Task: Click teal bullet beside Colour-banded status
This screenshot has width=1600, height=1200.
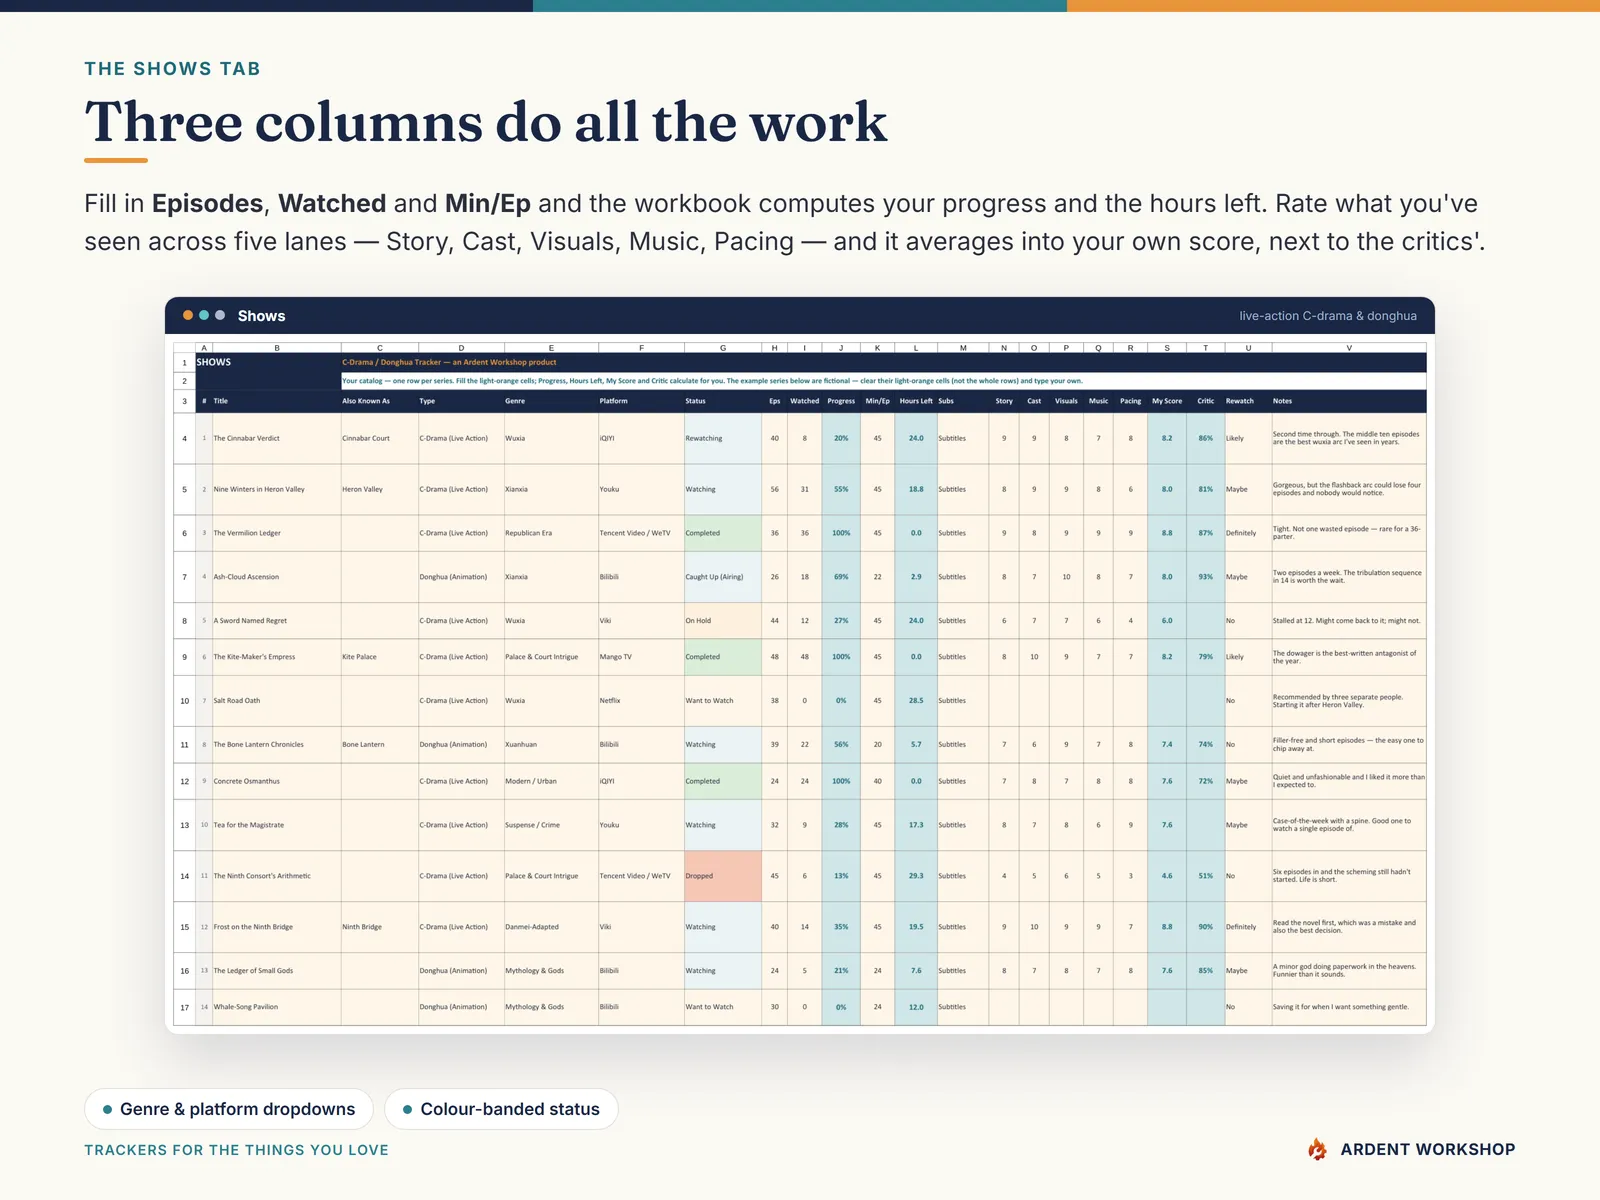Action: (x=407, y=1109)
